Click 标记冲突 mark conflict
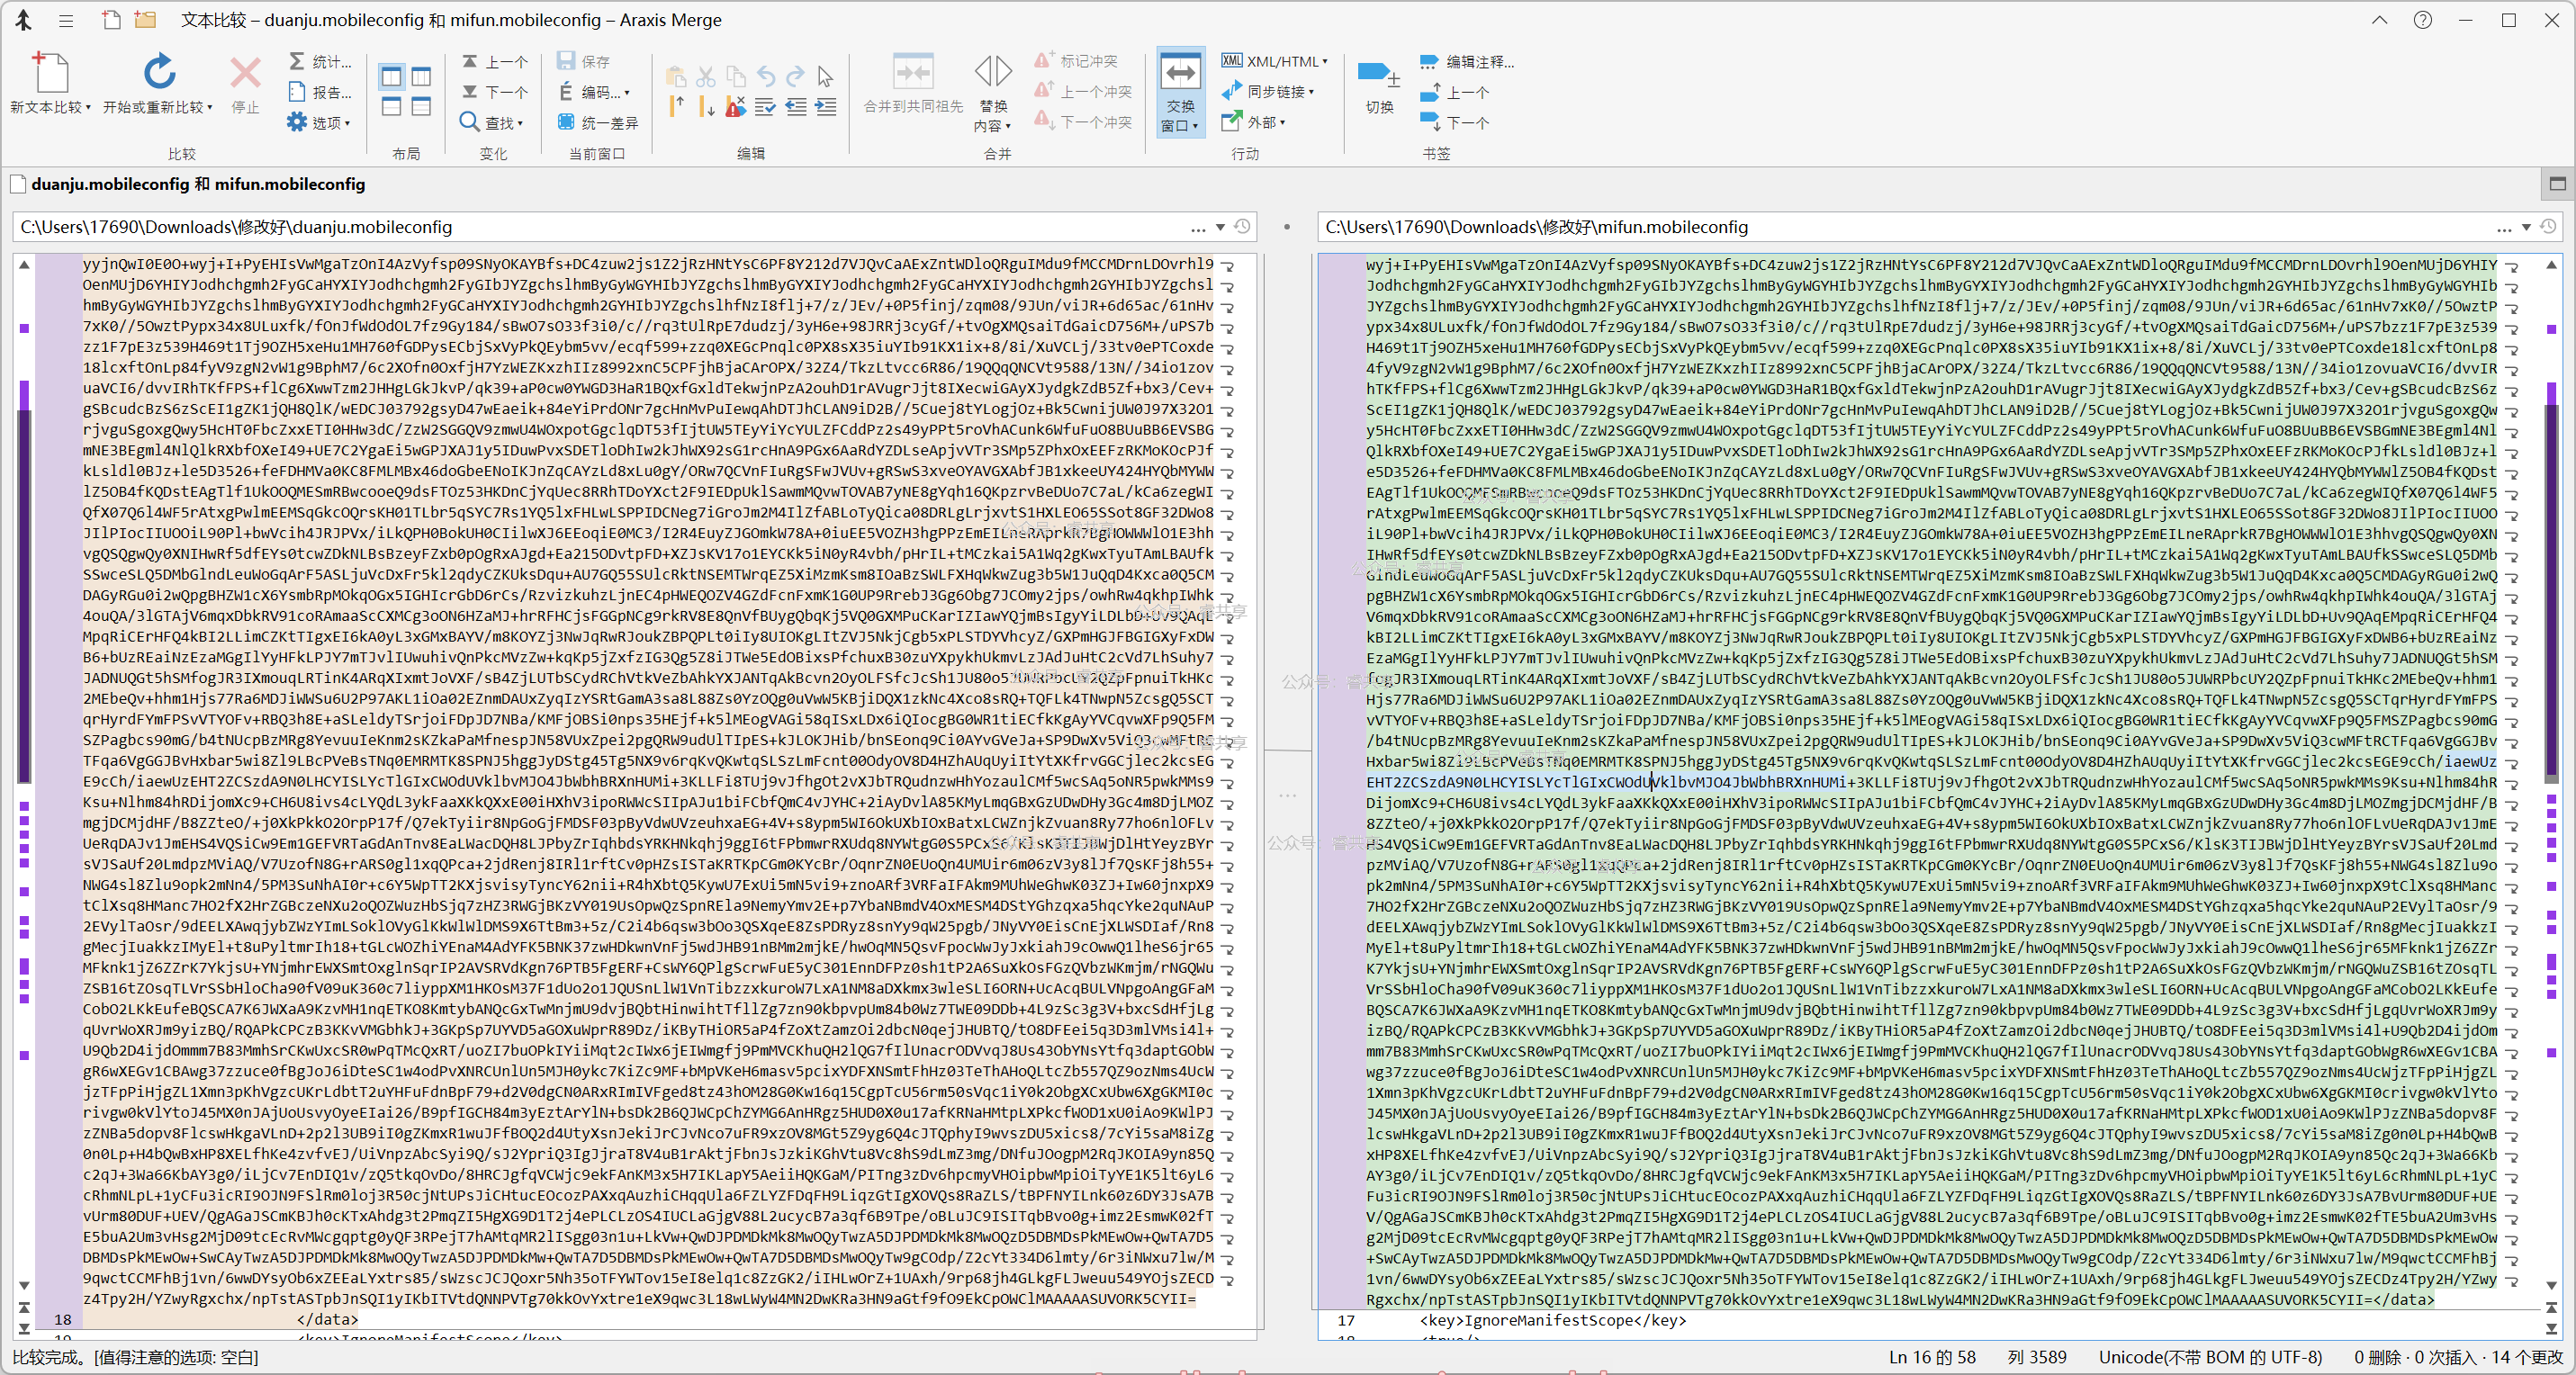 tap(1076, 61)
